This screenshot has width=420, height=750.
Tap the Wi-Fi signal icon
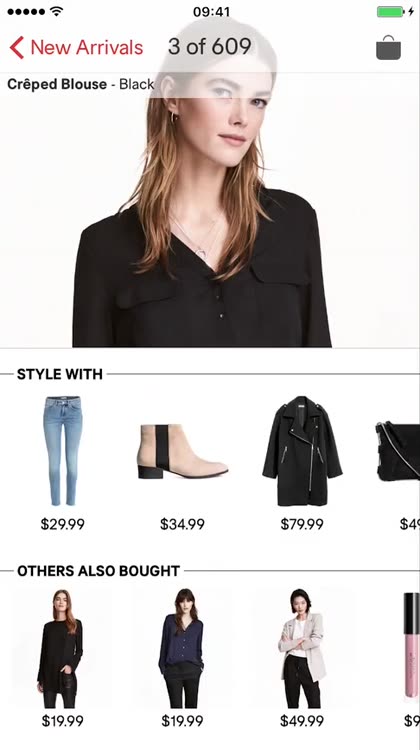(x=56, y=11)
